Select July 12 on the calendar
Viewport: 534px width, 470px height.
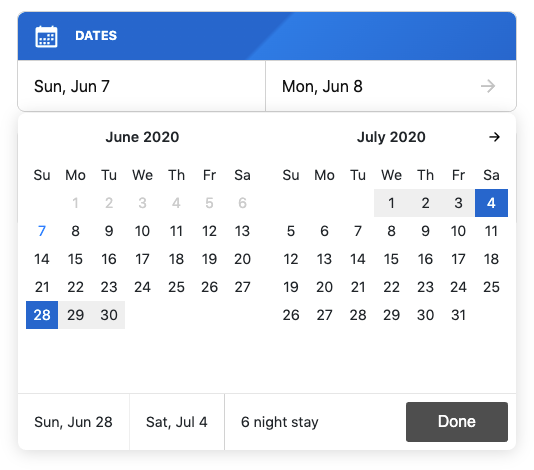click(x=290, y=259)
